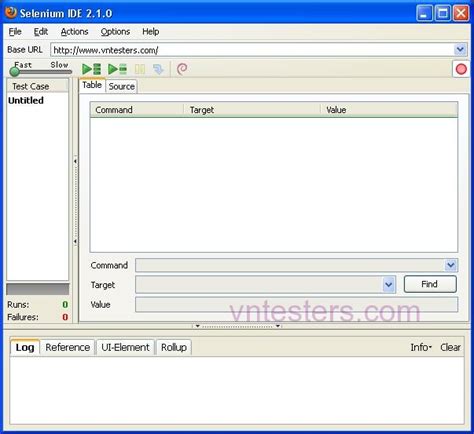
Task: Collapse log pane via left splitter arrow
Action: point(197,326)
